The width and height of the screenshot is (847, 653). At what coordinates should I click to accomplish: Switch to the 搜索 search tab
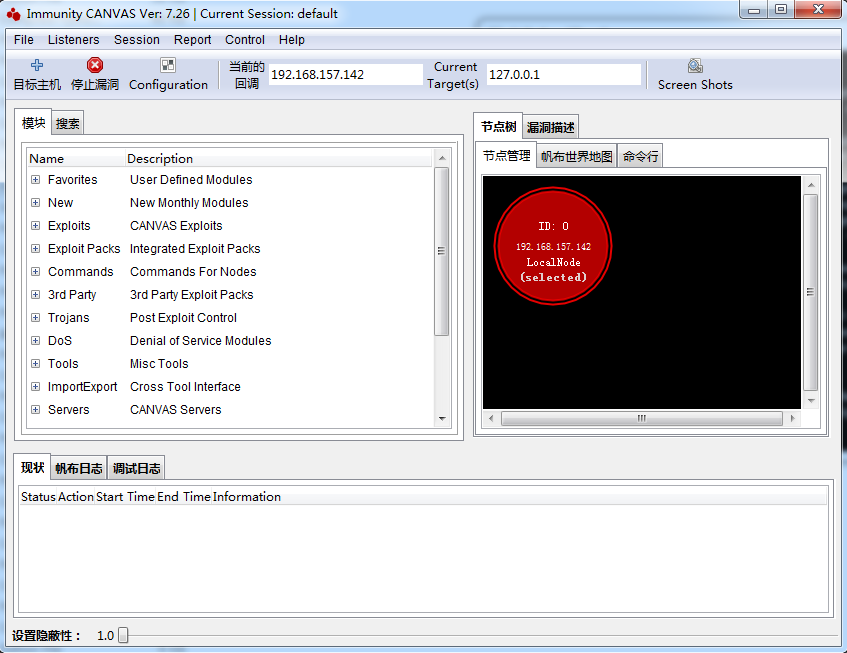point(68,124)
